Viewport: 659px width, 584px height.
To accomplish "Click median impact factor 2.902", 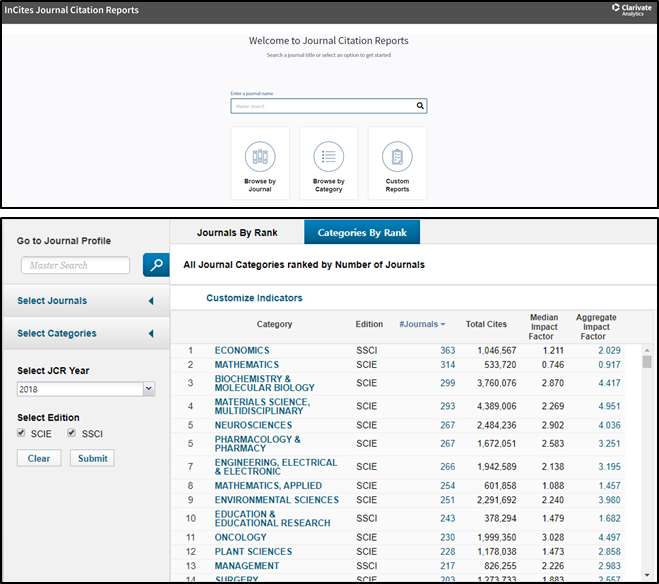I will coord(553,425).
